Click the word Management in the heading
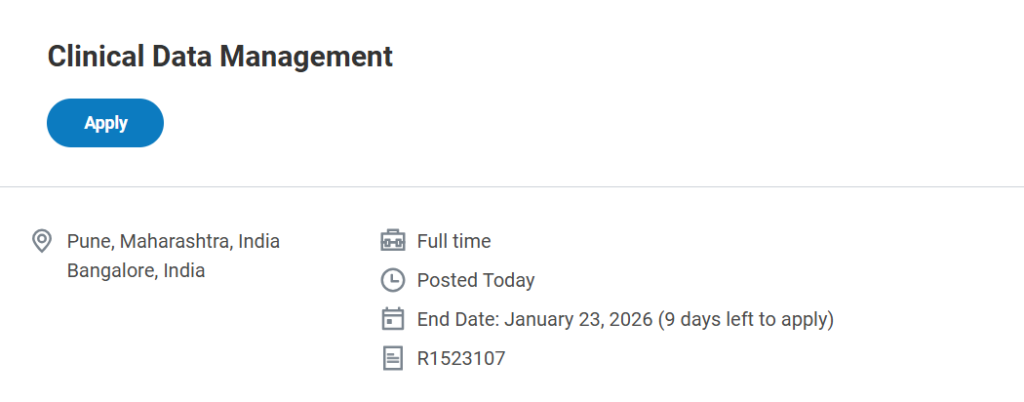1024x402 pixels. [x=307, y=56]
